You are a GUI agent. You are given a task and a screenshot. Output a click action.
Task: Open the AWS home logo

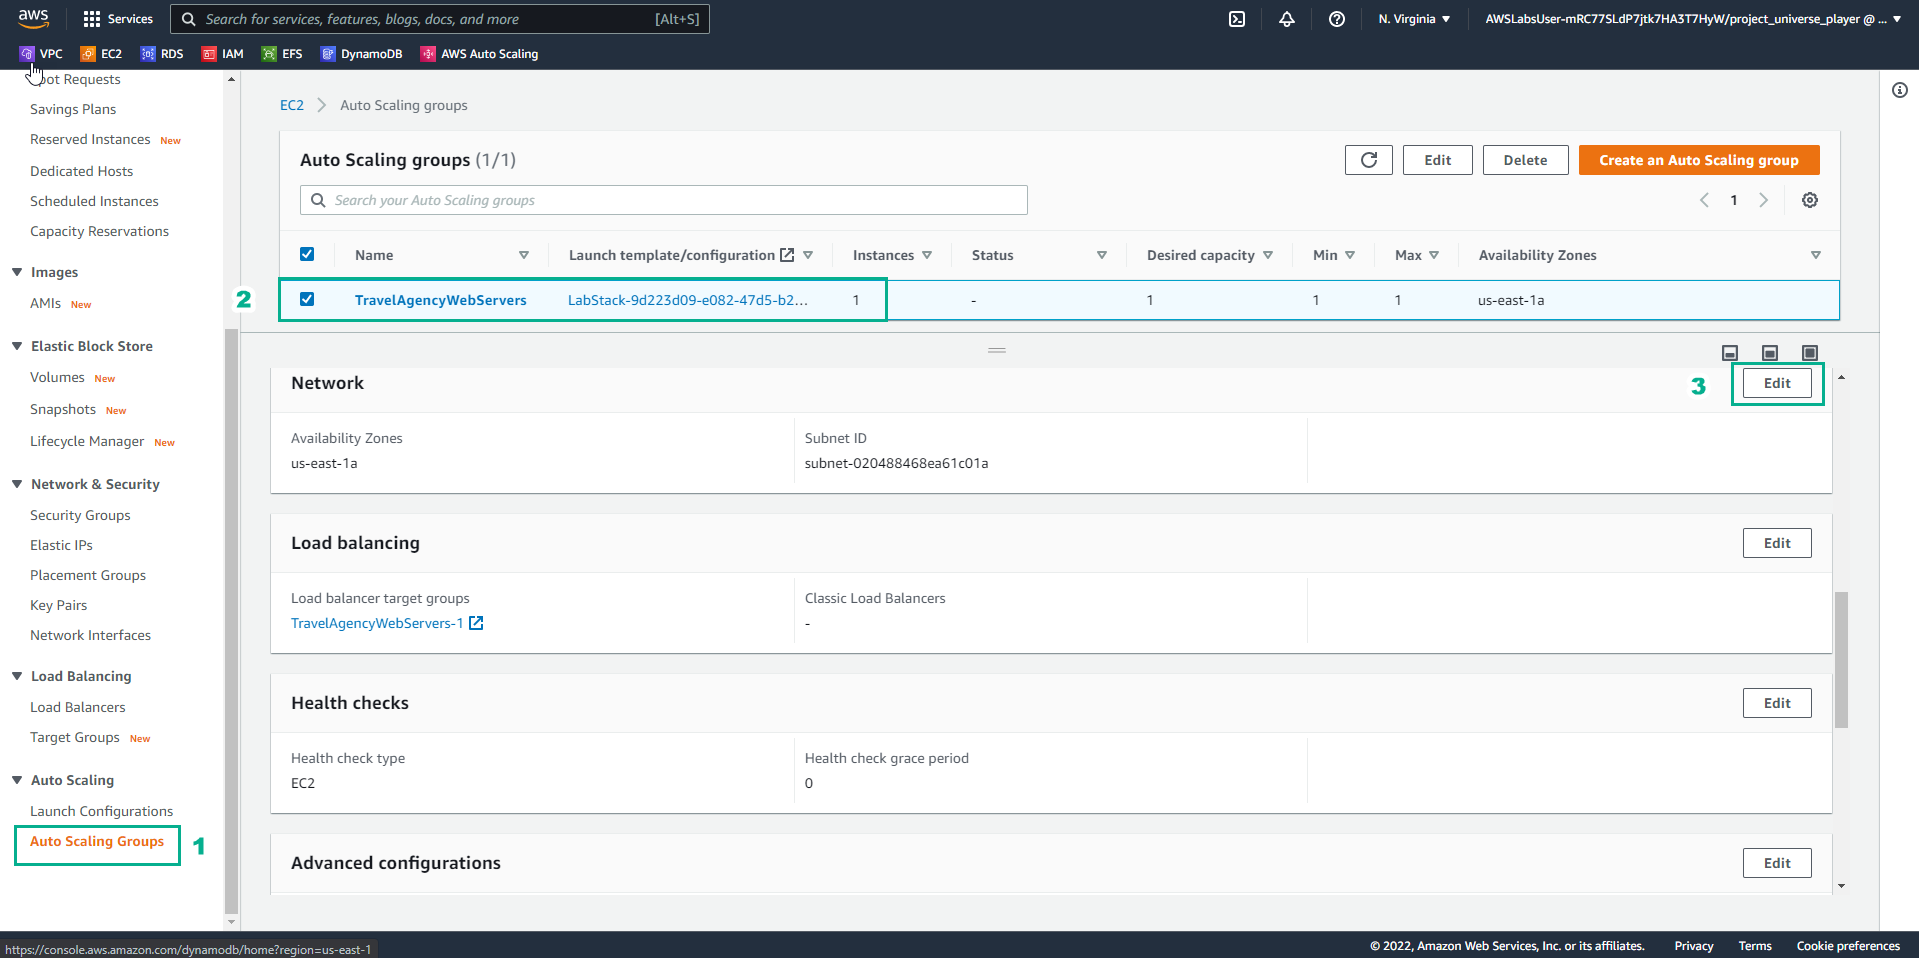33,18
